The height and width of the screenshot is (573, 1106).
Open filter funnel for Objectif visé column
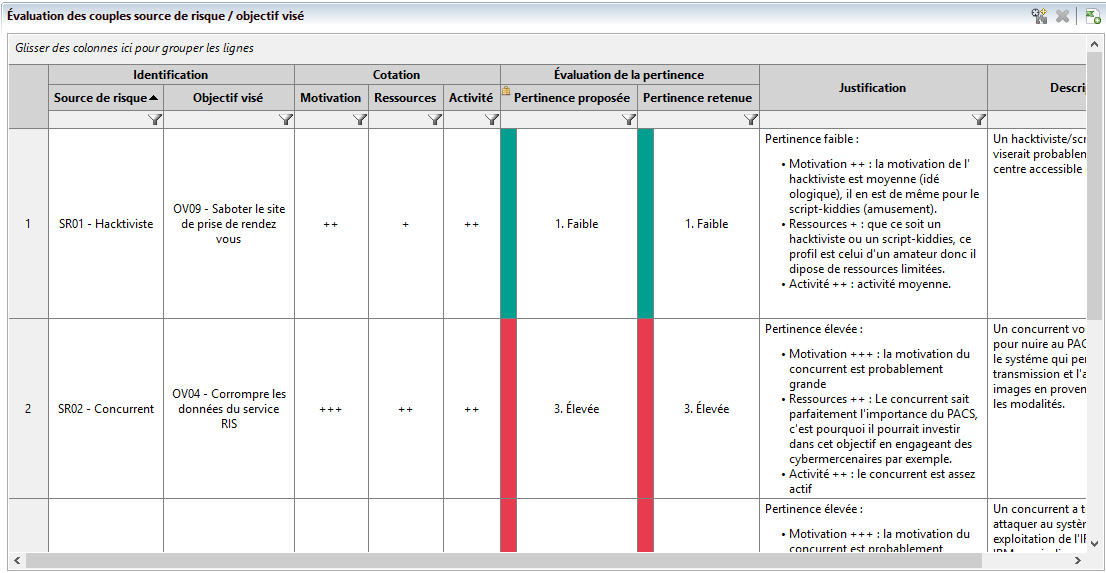[286, 120]
